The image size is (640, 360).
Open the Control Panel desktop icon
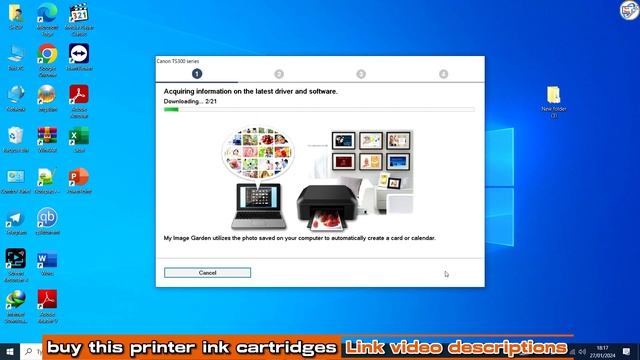[16, 181]
